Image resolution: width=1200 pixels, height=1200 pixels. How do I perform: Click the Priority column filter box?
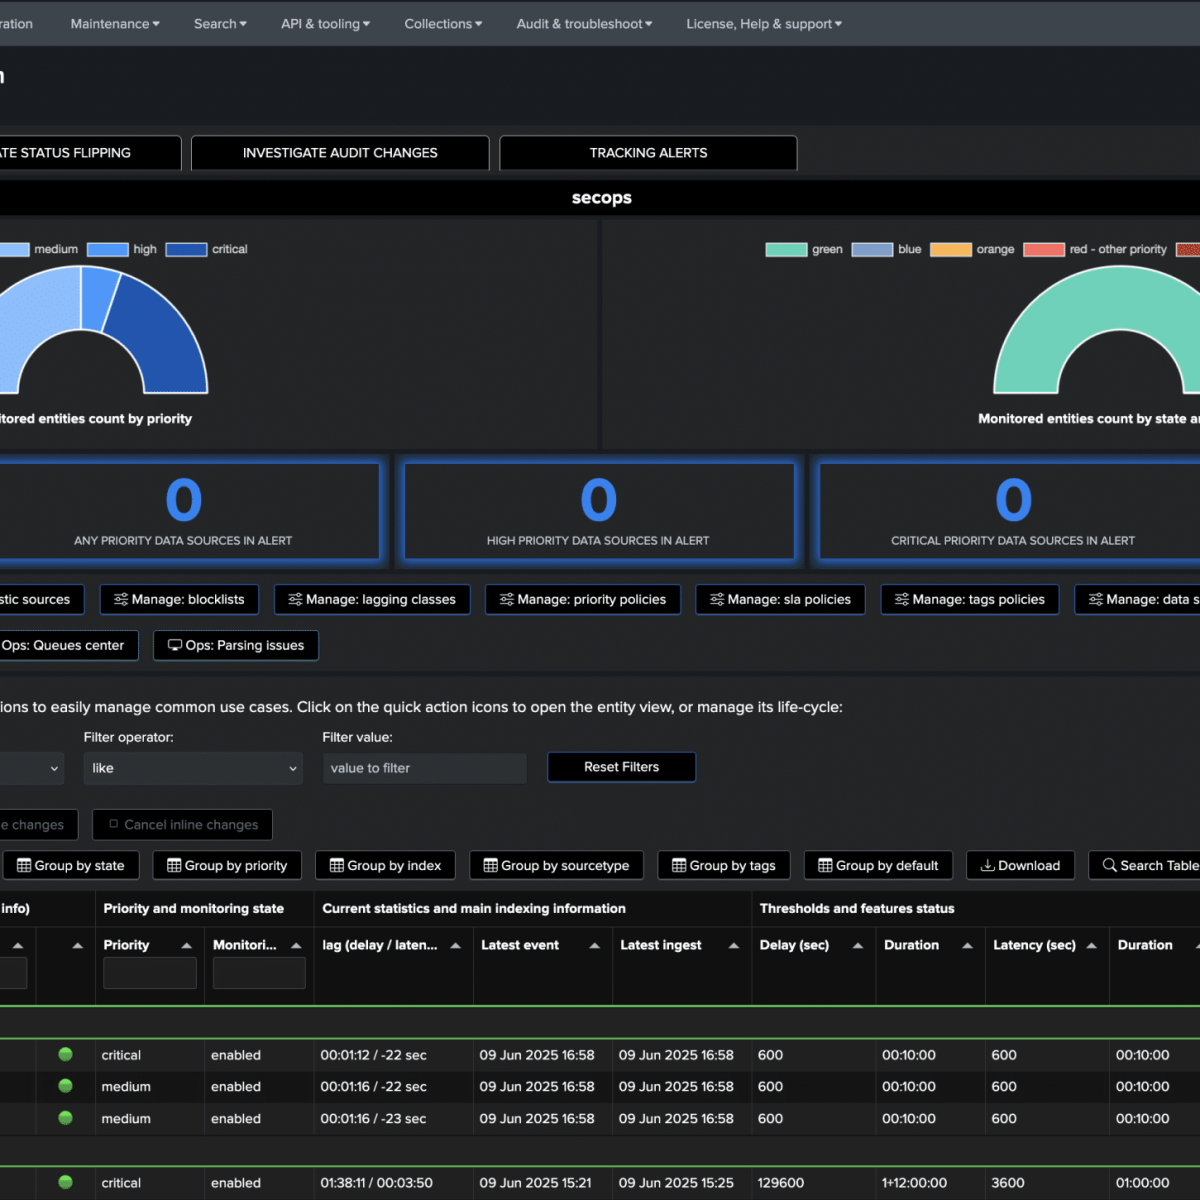tap(150, 973)
